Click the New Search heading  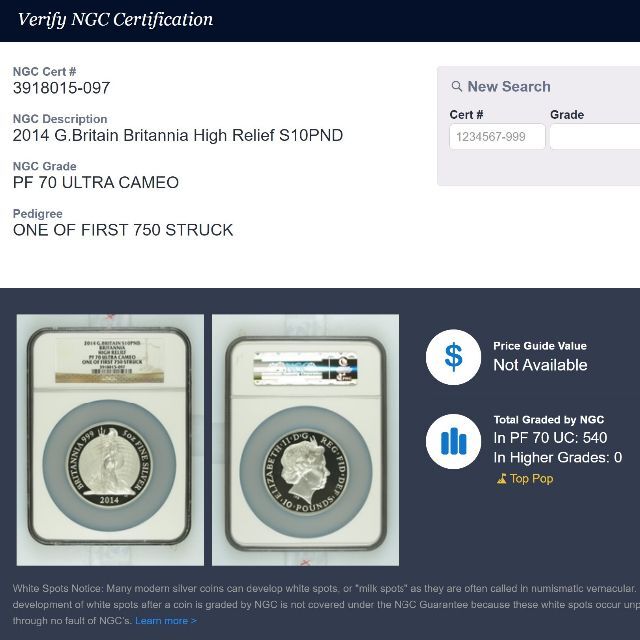click(x=509, y=86)
